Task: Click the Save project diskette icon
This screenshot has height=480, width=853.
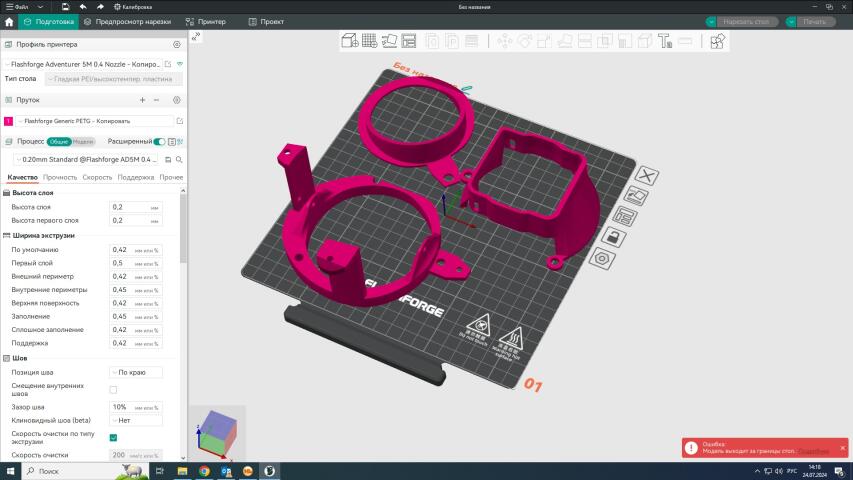Action: (x=65, y=7)
